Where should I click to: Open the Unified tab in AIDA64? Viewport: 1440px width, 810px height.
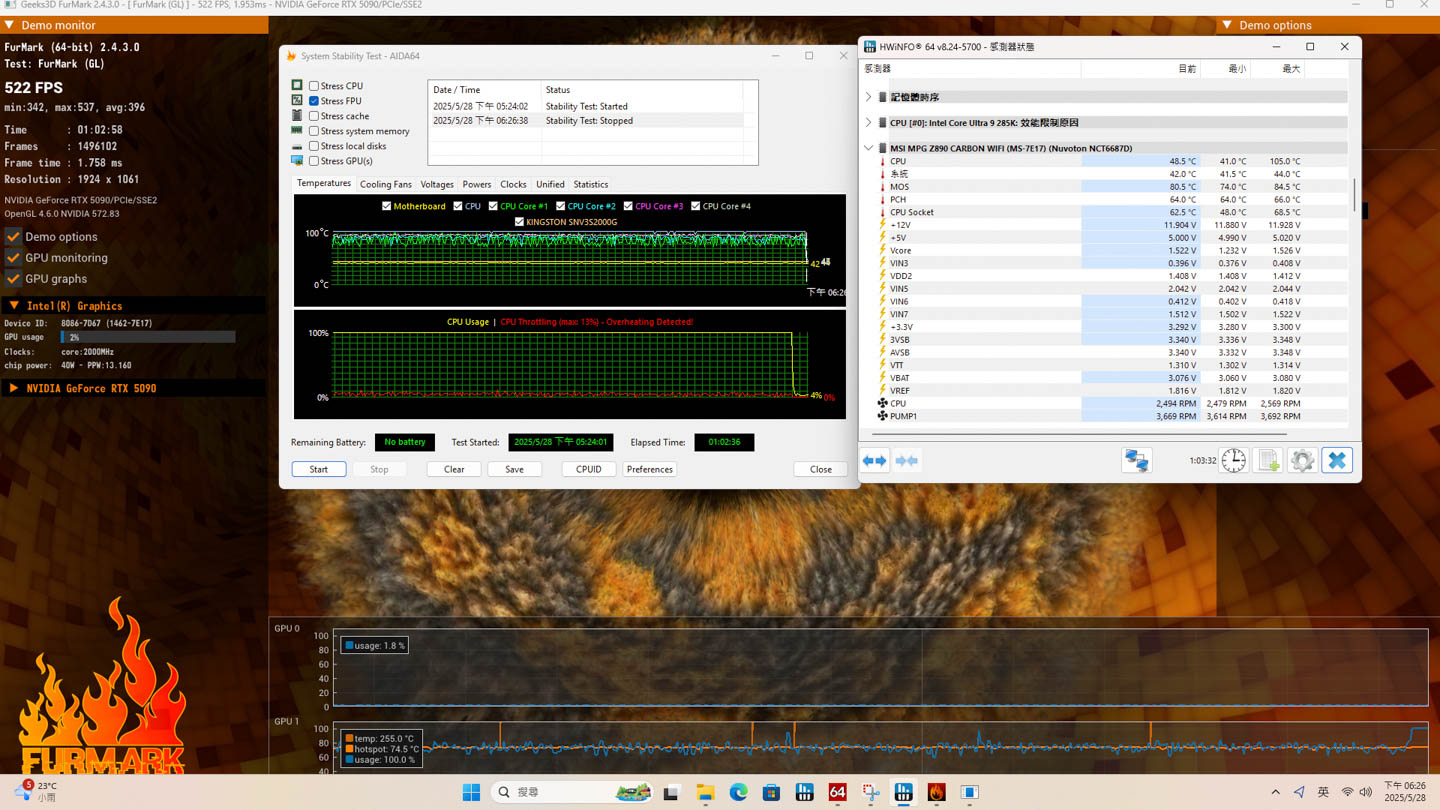click(x=550, y=185)
